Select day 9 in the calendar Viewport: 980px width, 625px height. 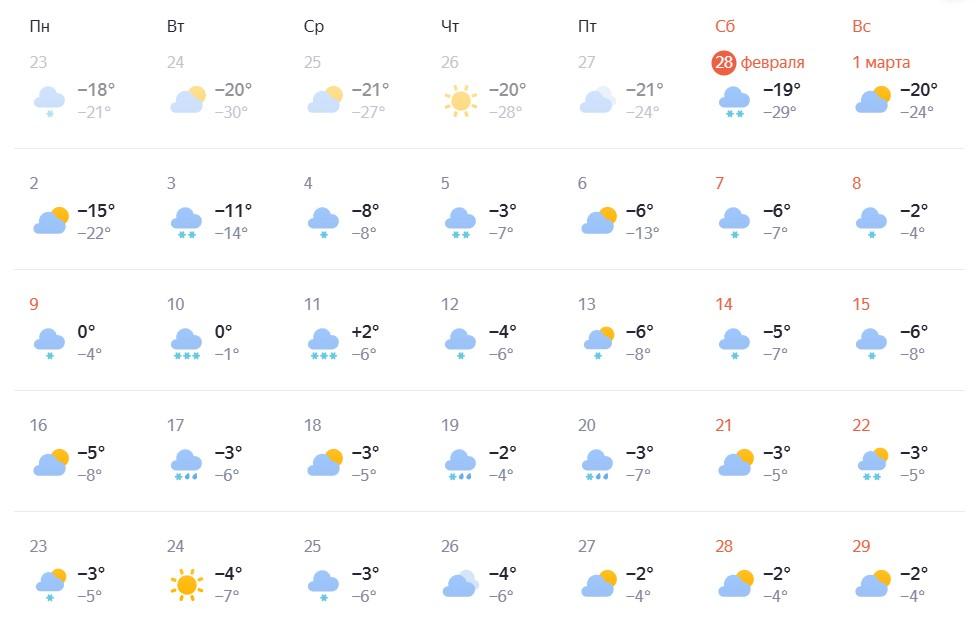(35, 304)
